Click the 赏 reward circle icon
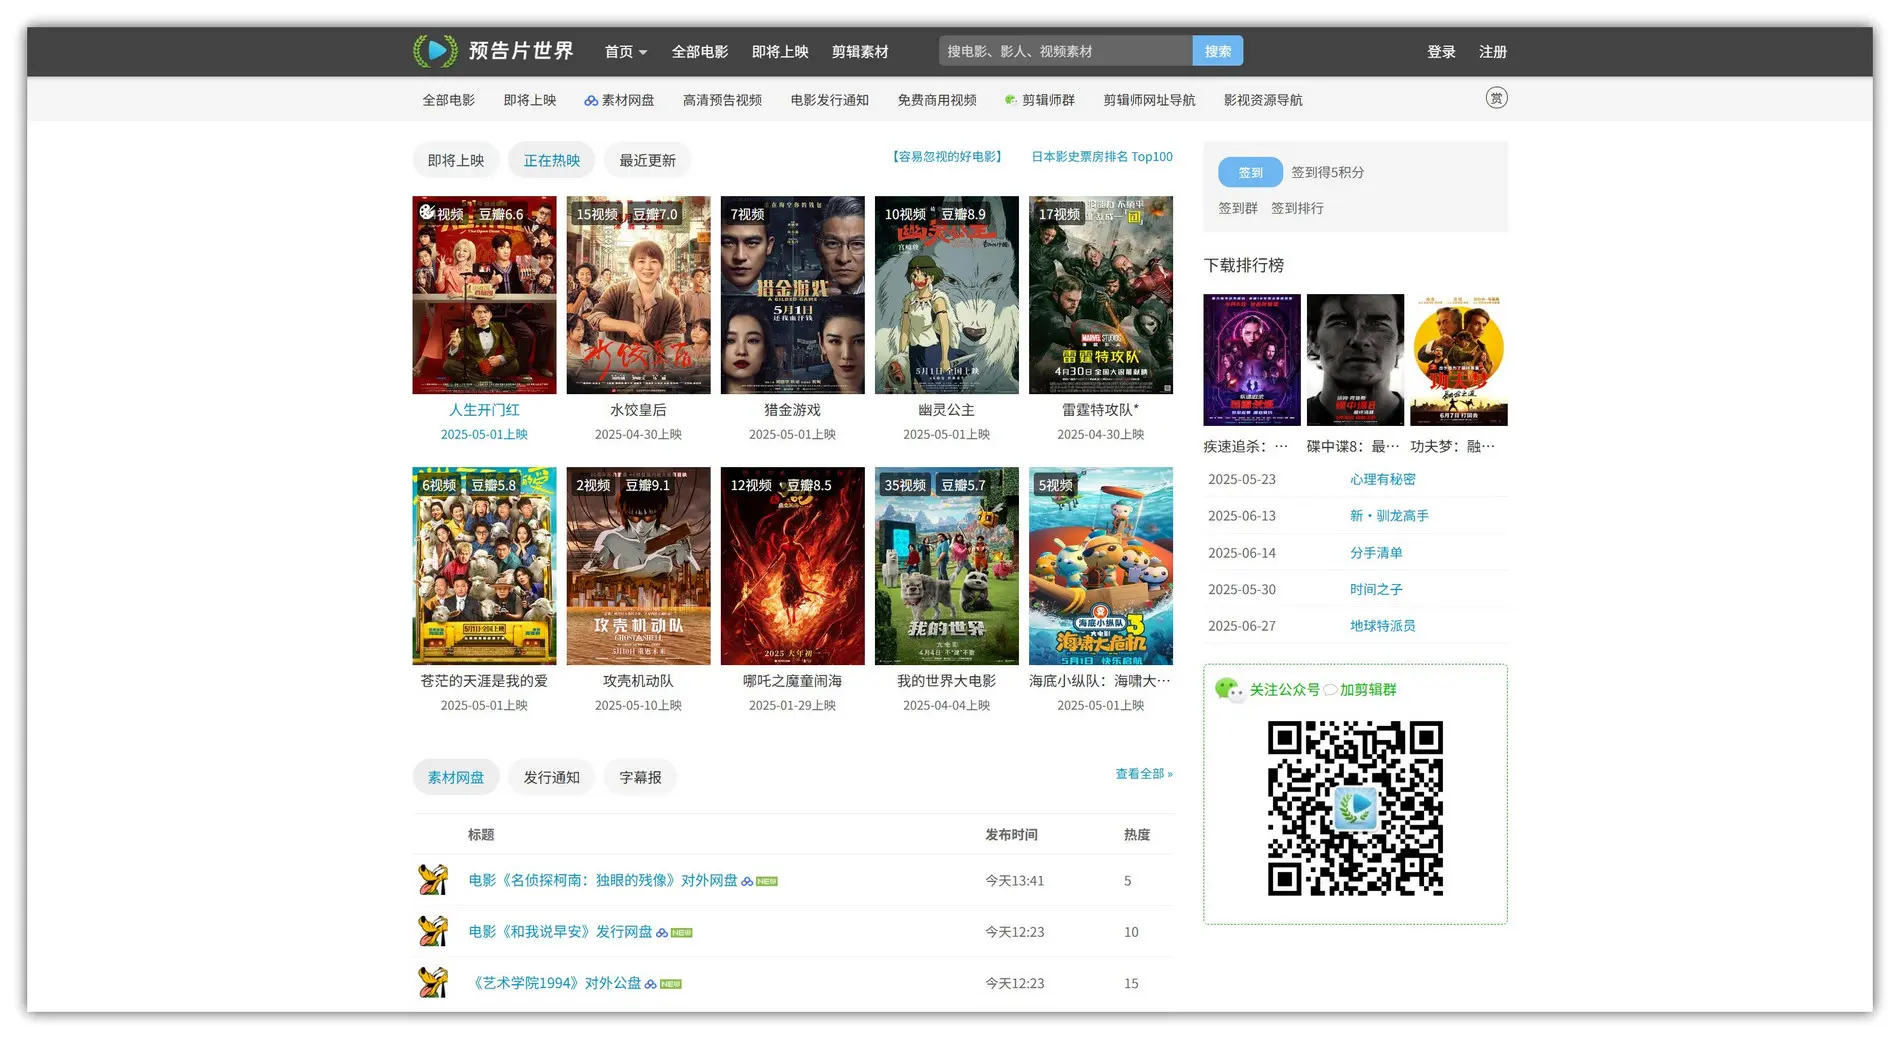The height and width of the screenshot is (1039, 1900). [1496, 98]
